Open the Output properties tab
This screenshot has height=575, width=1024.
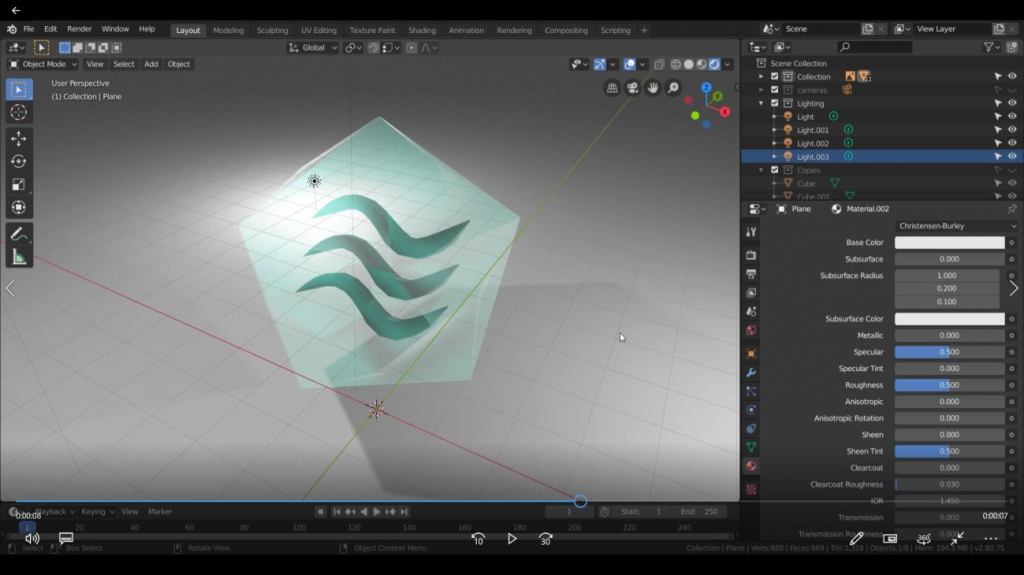[751, 274]
